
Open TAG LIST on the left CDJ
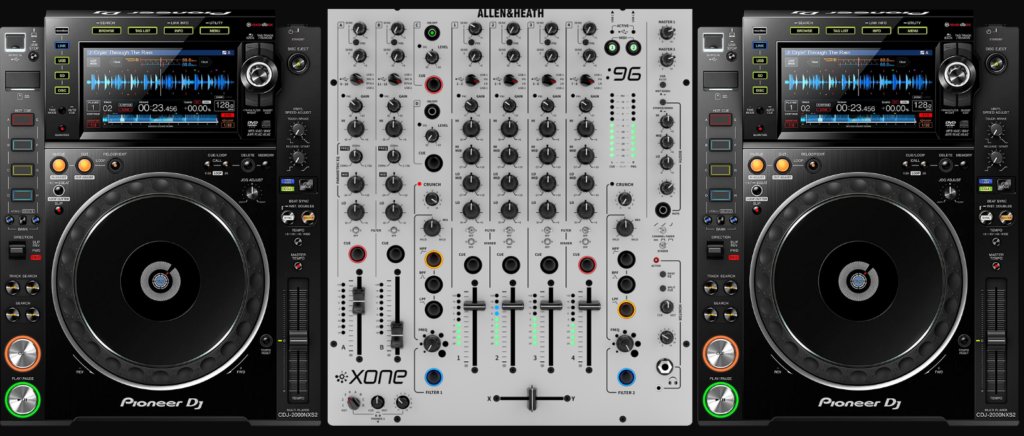point(142,31)
